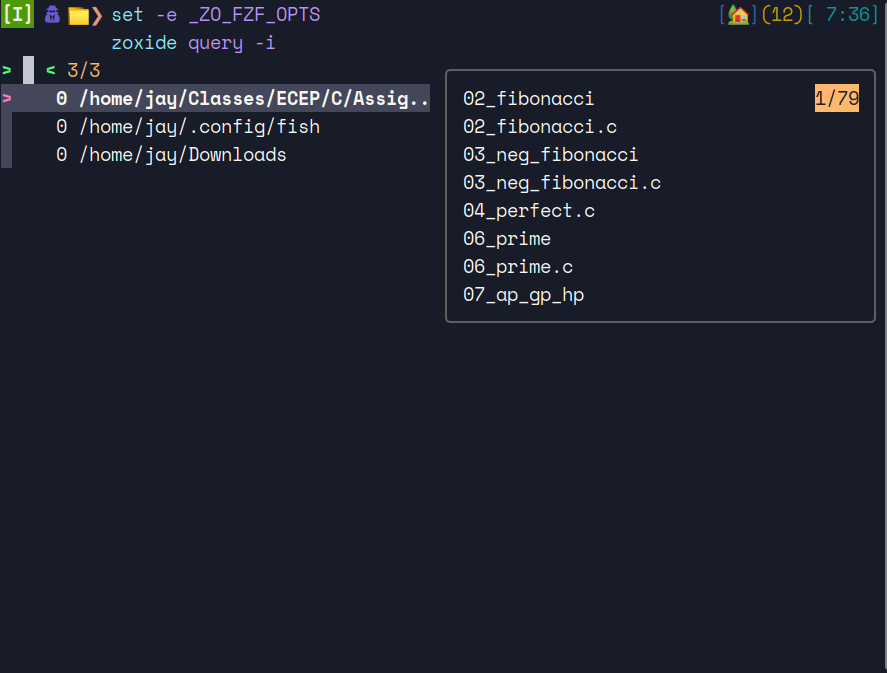The image size is (887, 673).
Task: Click the green [I] vim mode indicator
Action: 17,14
